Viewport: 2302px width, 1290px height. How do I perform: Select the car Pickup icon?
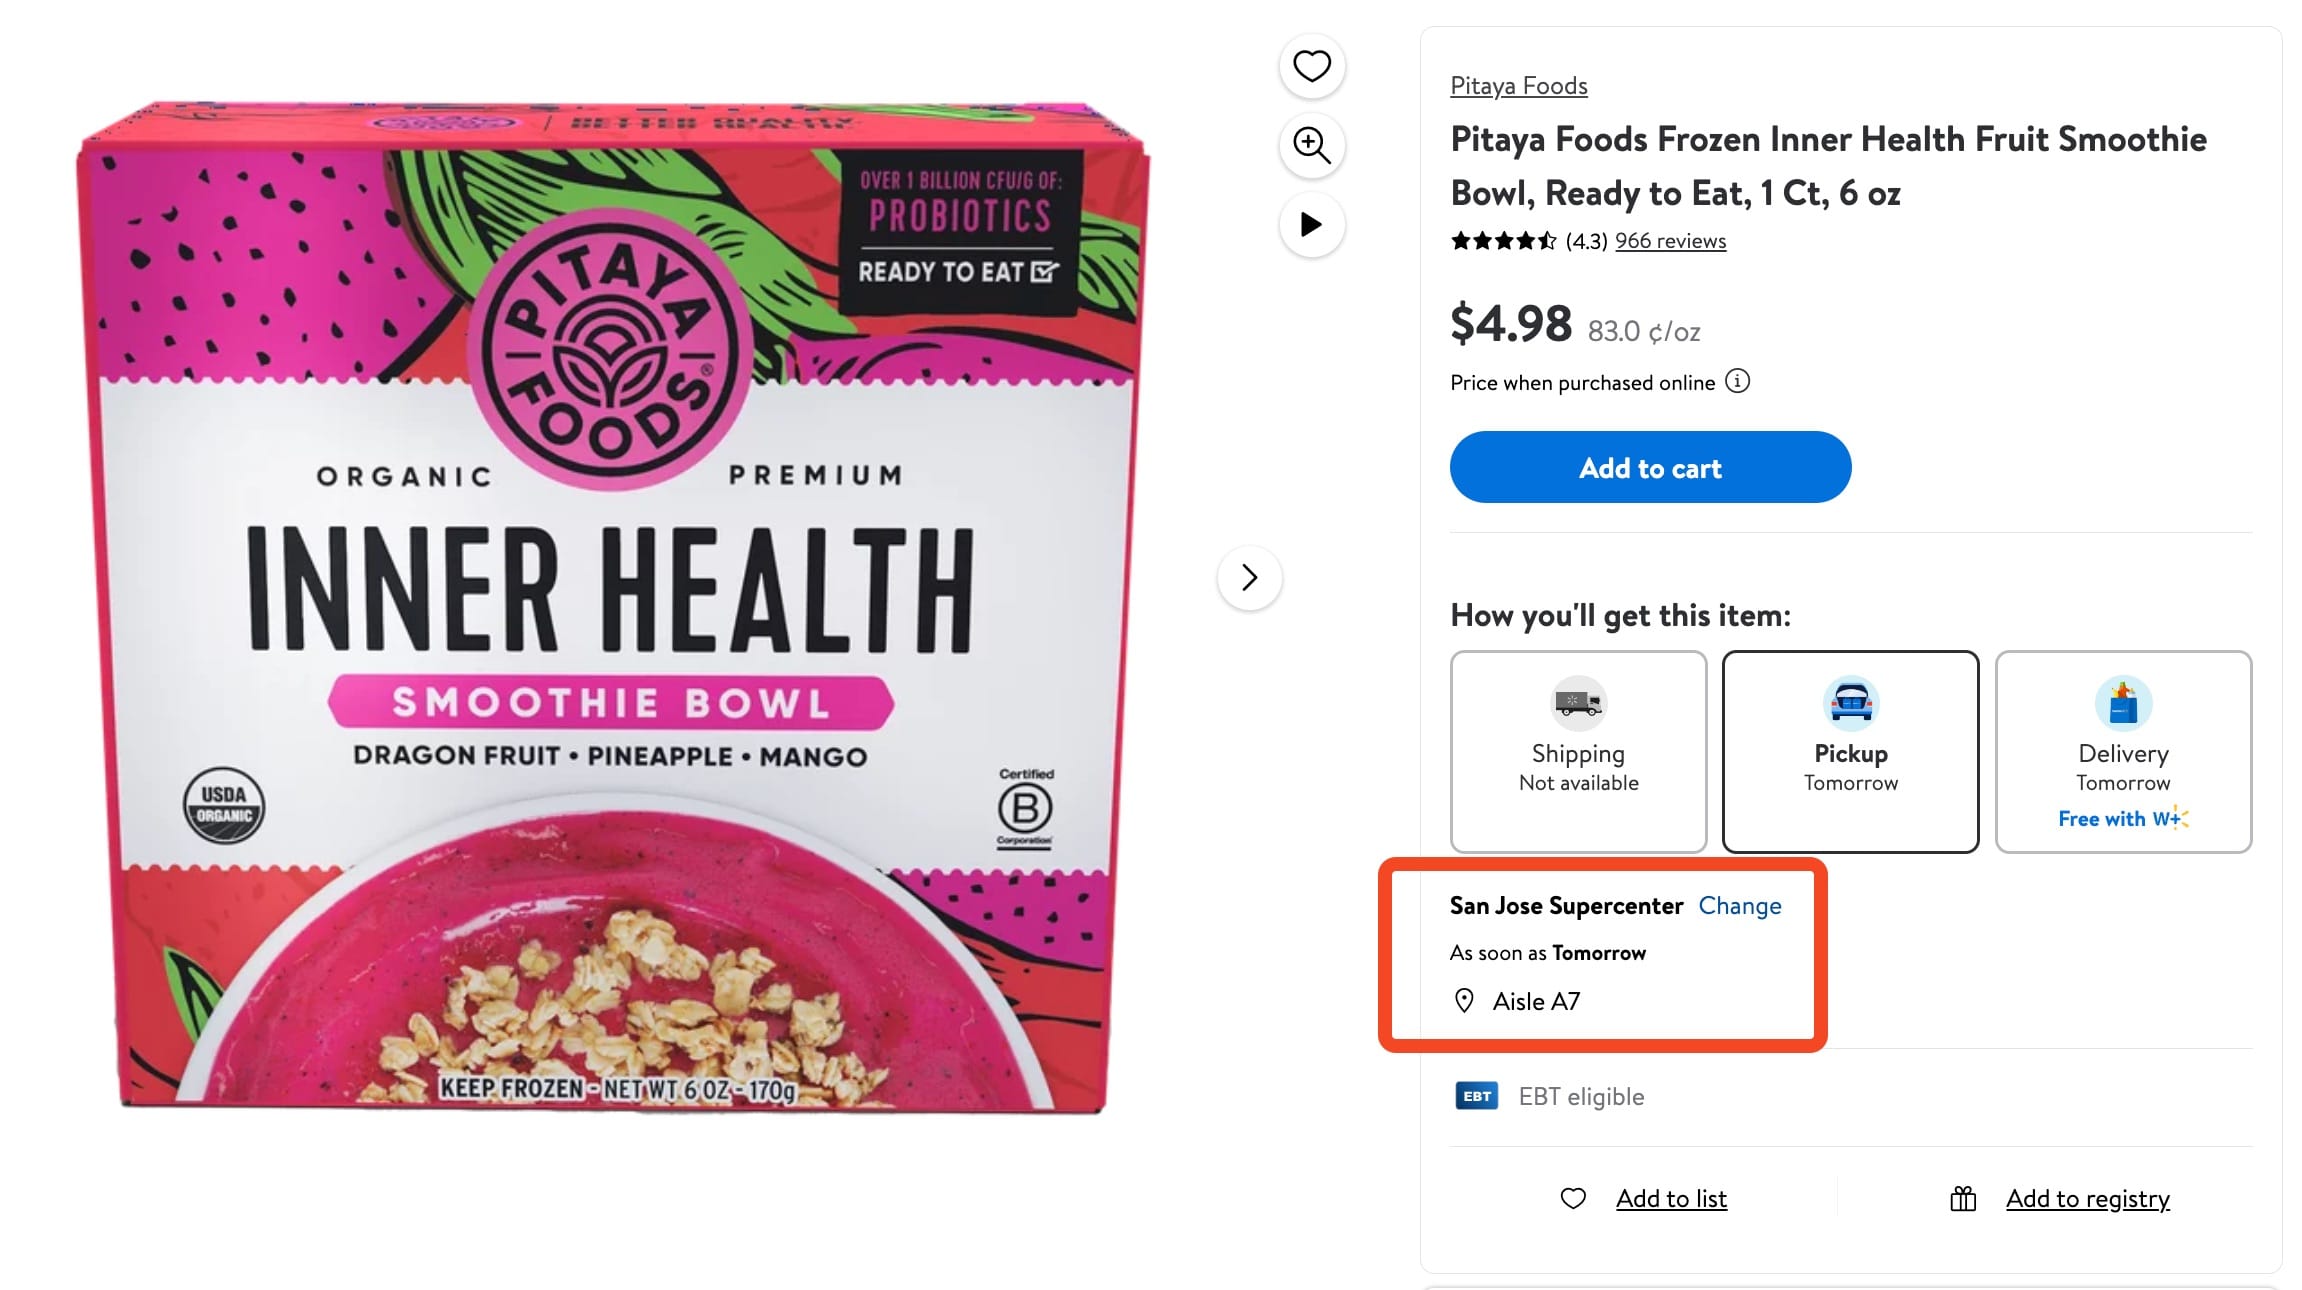click(x=1850, y=703)
